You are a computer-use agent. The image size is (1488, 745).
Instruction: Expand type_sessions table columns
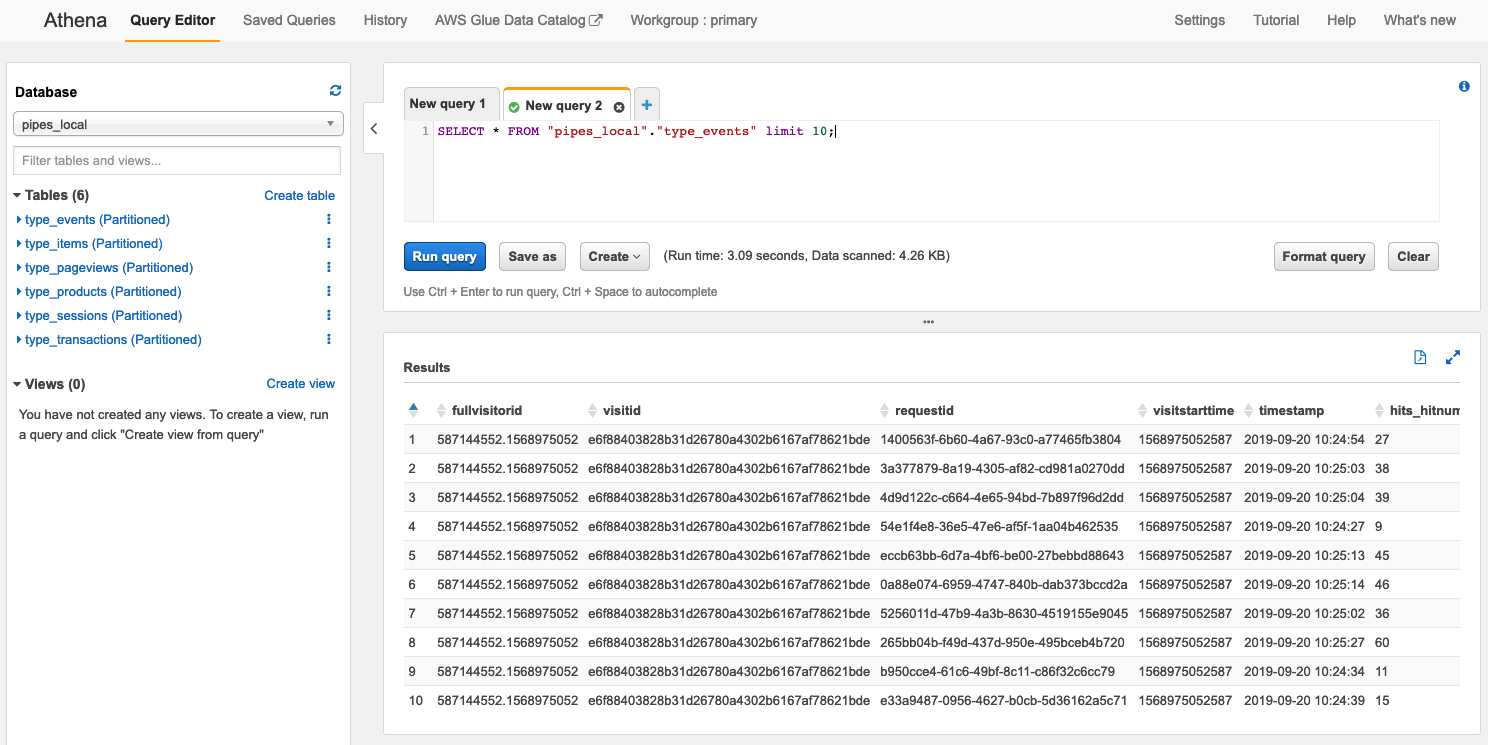click(x=19, y=315)
